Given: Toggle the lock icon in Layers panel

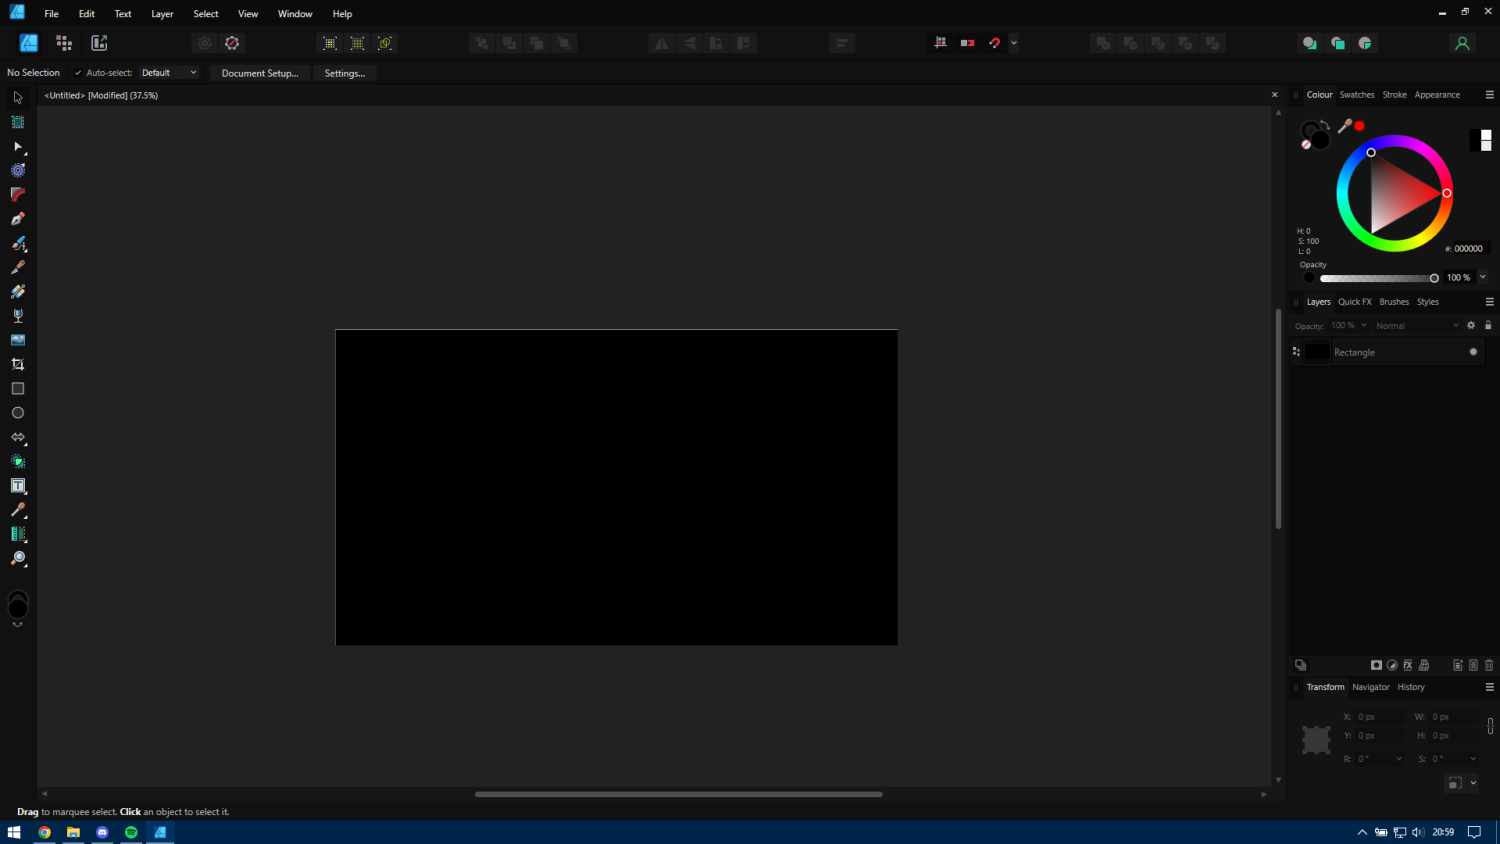Looking at the screenshot, I should point(1488,325).
